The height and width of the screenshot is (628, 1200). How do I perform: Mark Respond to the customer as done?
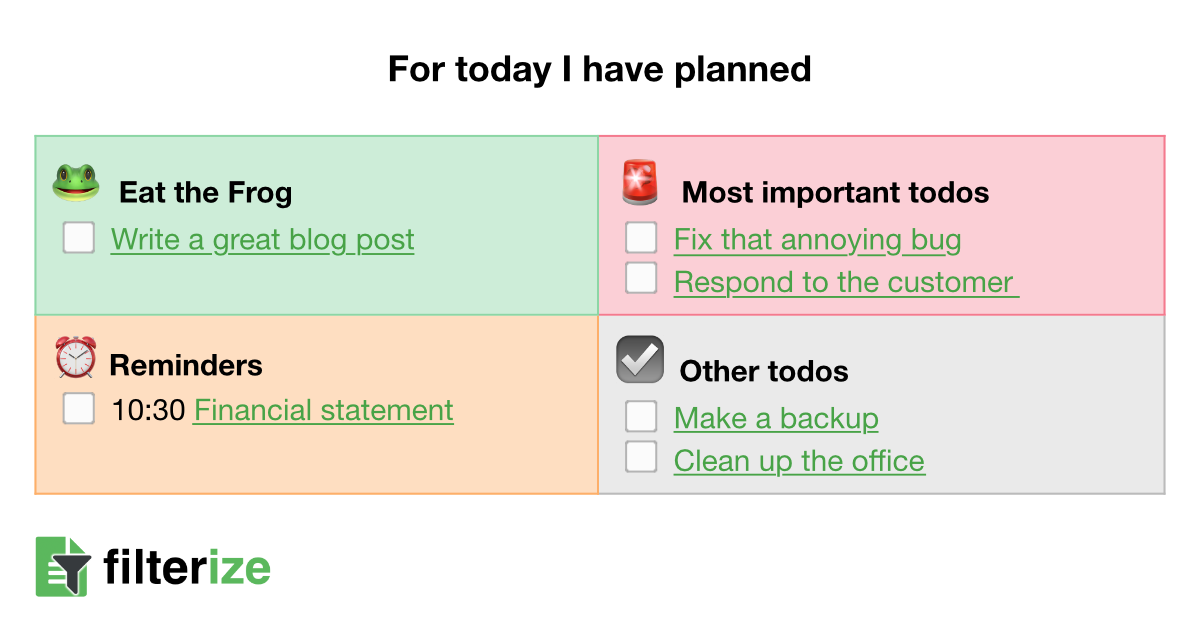(641, 278)
